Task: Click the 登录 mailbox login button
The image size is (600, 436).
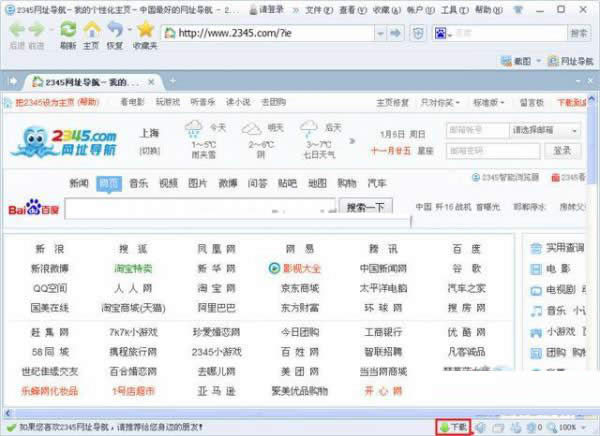Action: pos(562,151)
